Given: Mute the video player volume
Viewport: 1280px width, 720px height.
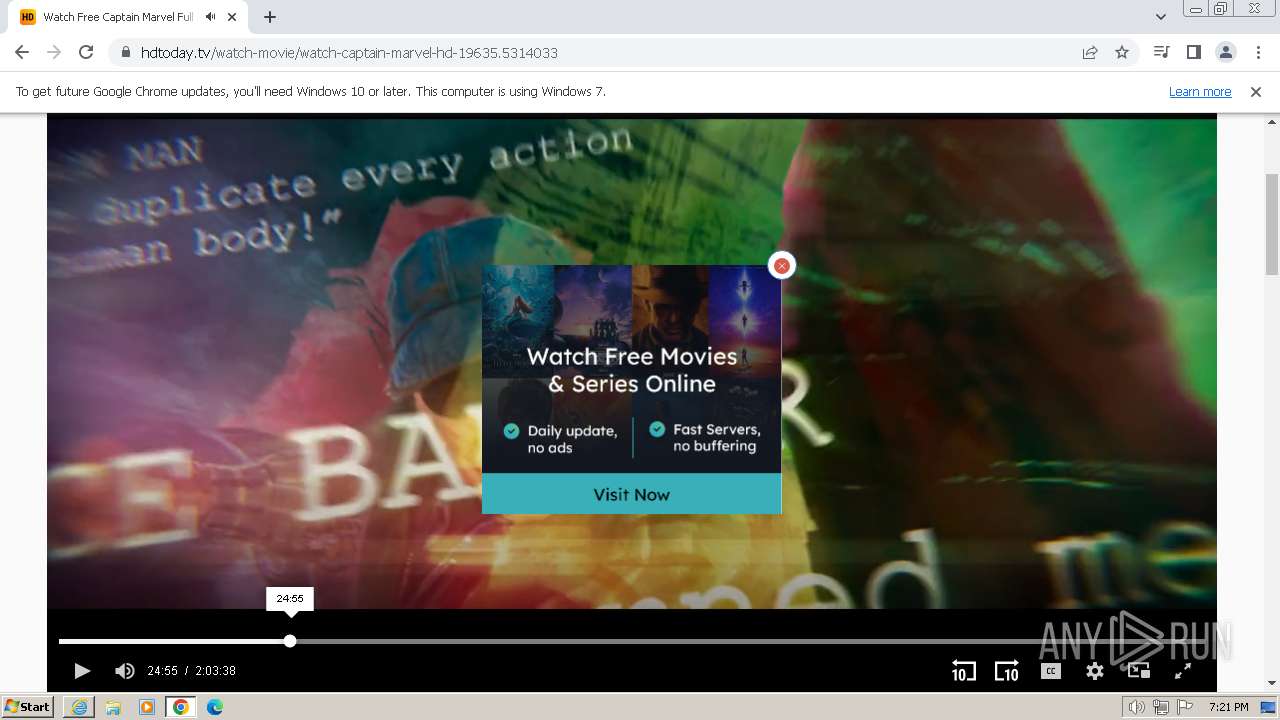Looking at the screenshot, I should coord(125,671).
